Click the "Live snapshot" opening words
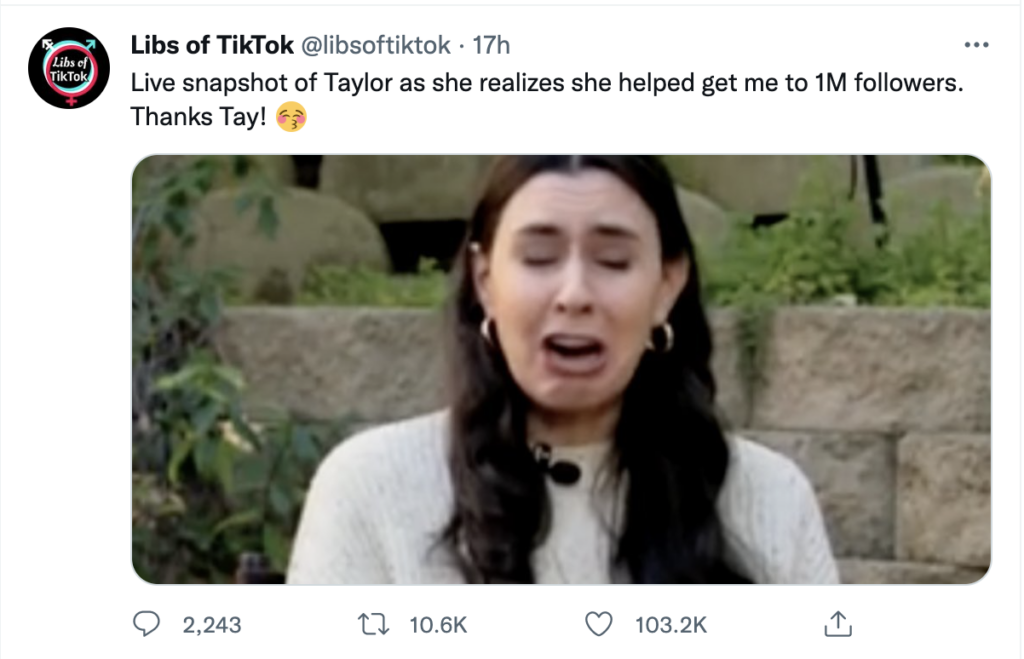Screen dimensions: 1024x659 195,83
